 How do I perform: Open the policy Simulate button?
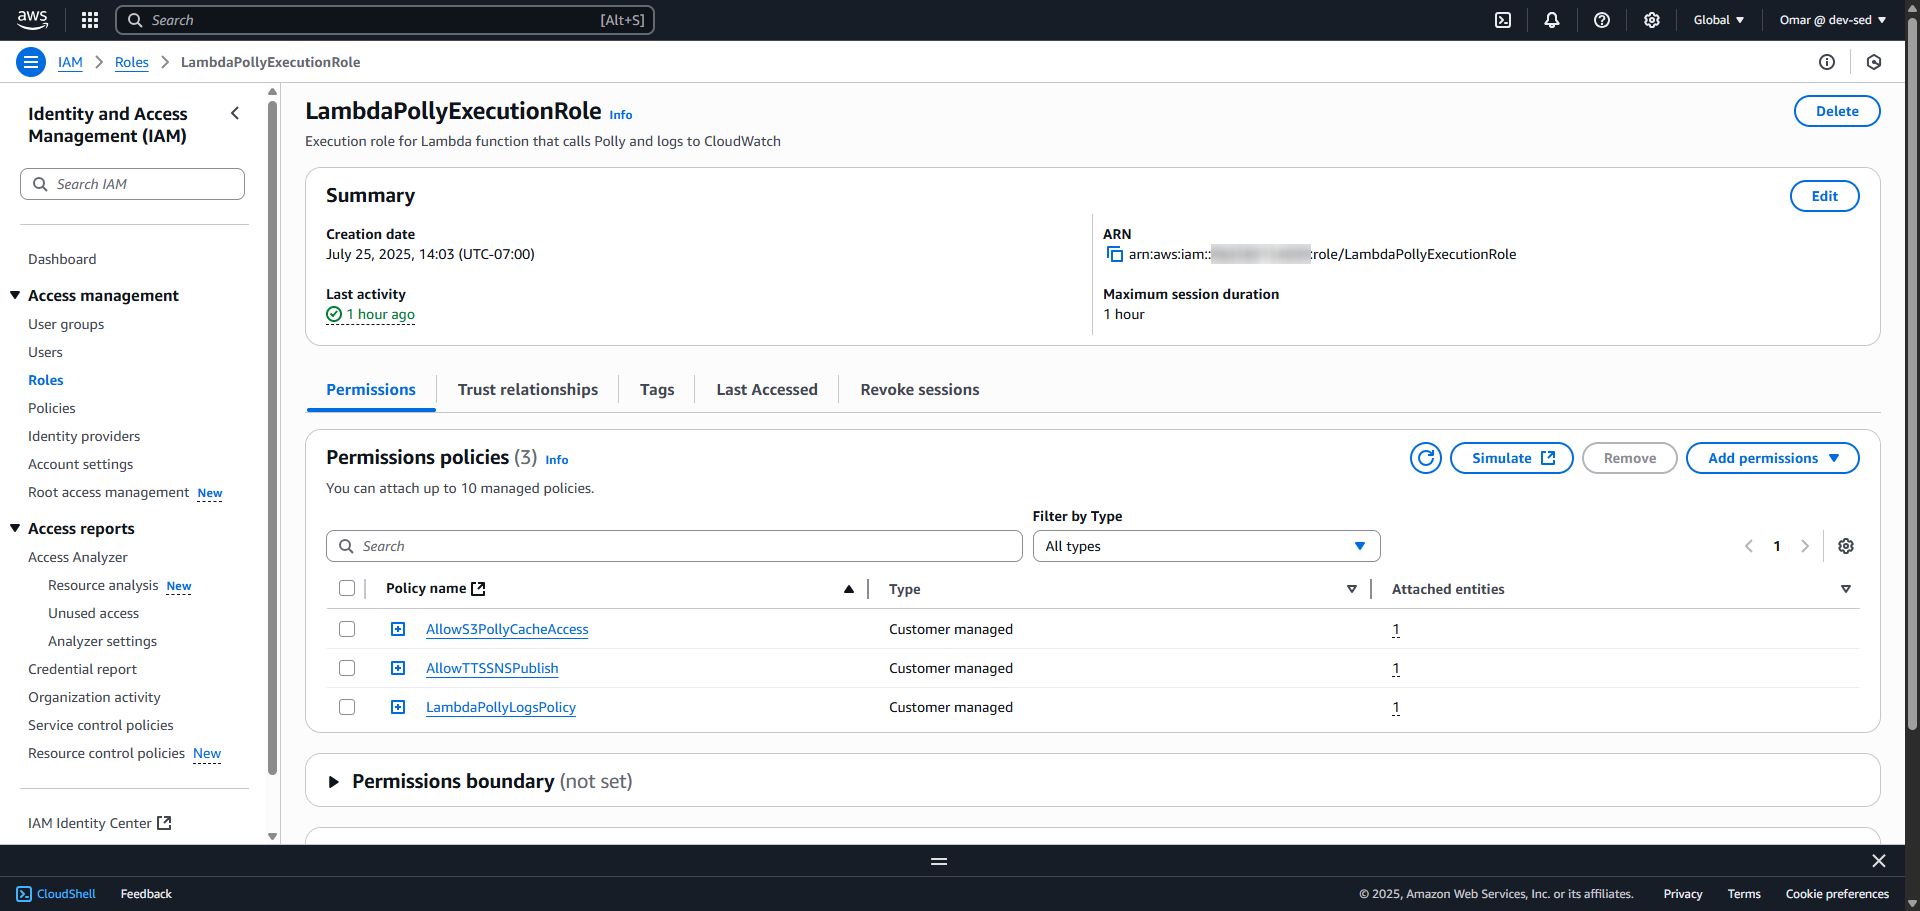1511,458
